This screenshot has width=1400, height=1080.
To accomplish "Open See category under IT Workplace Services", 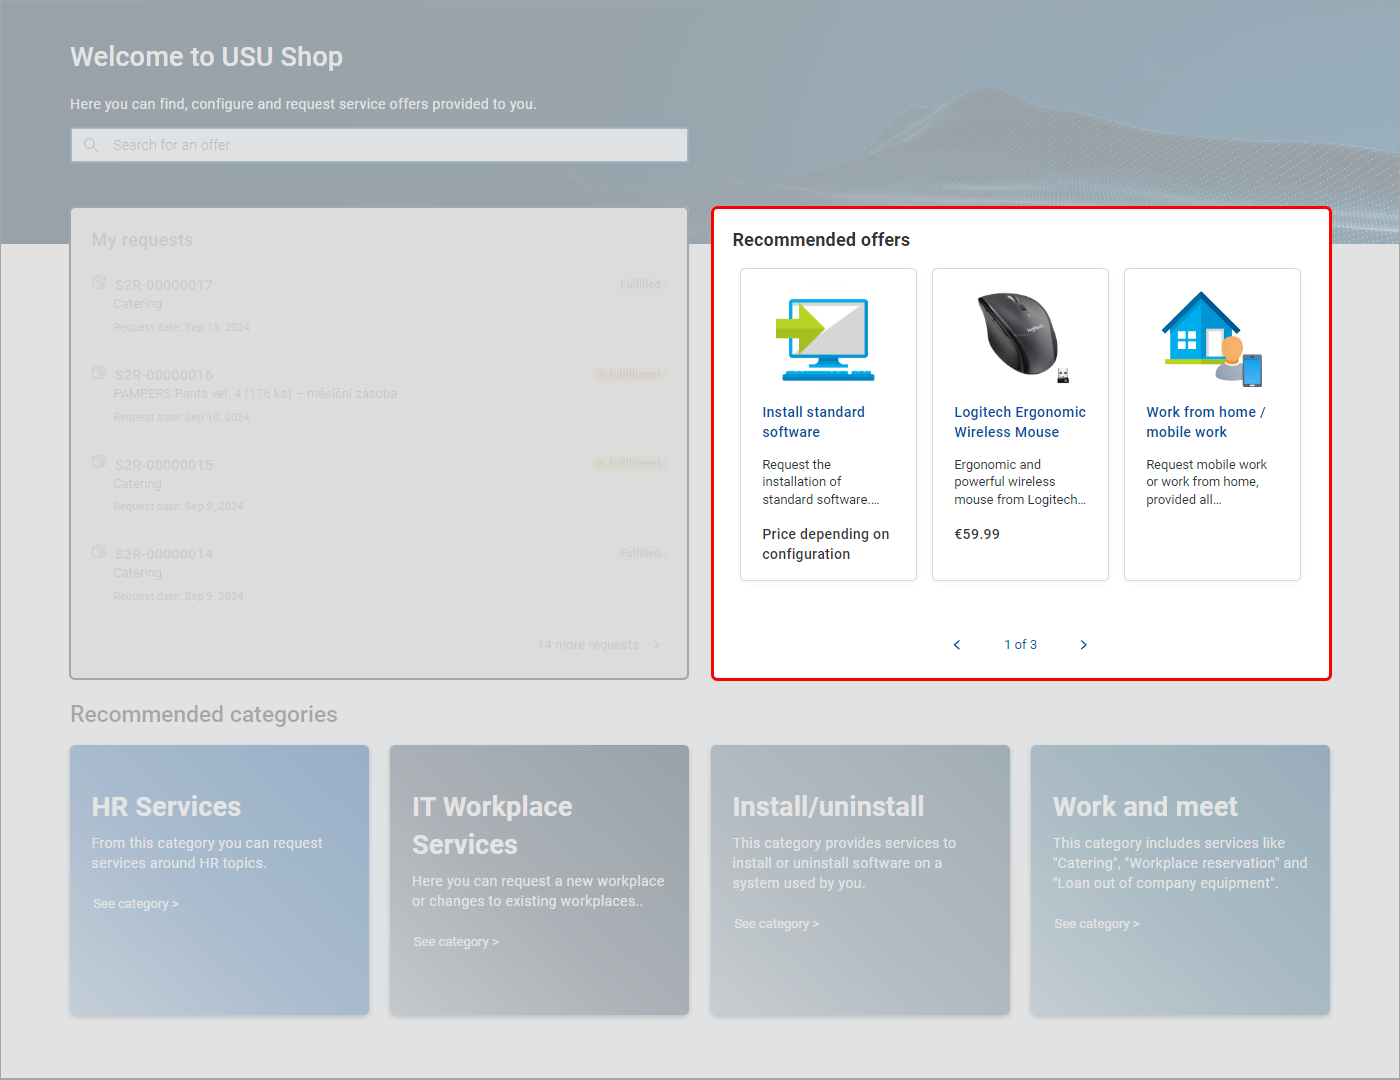I will click(456, 942).
